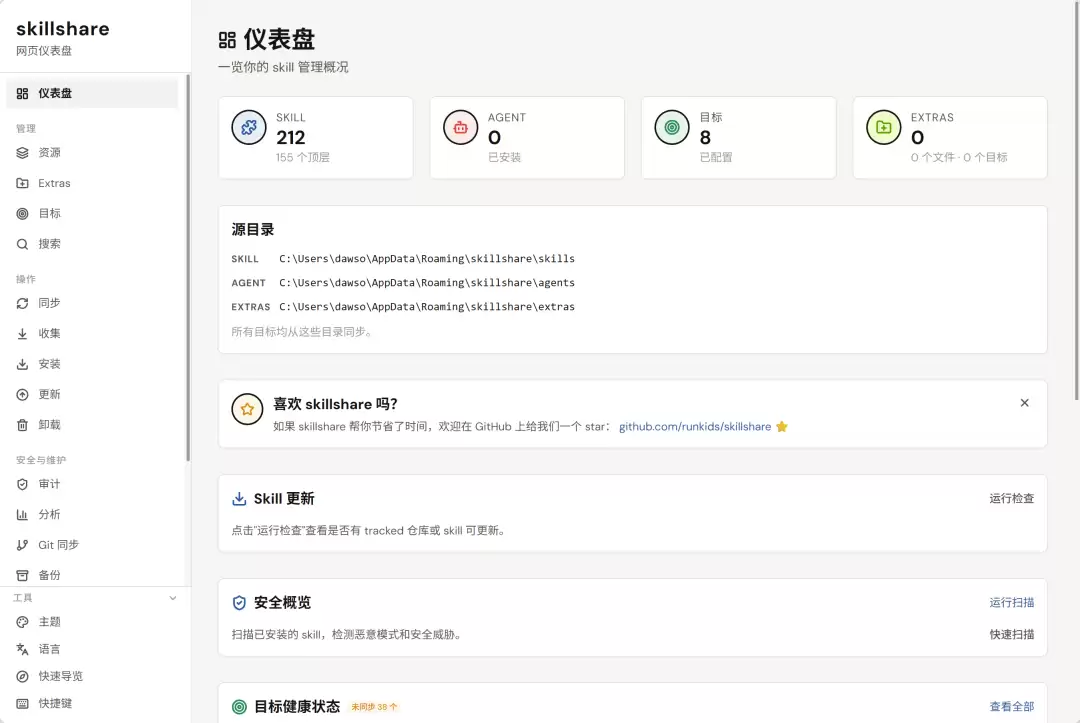
Task: Click the 目标健康状态 target icon
Action: coord(239,706)
